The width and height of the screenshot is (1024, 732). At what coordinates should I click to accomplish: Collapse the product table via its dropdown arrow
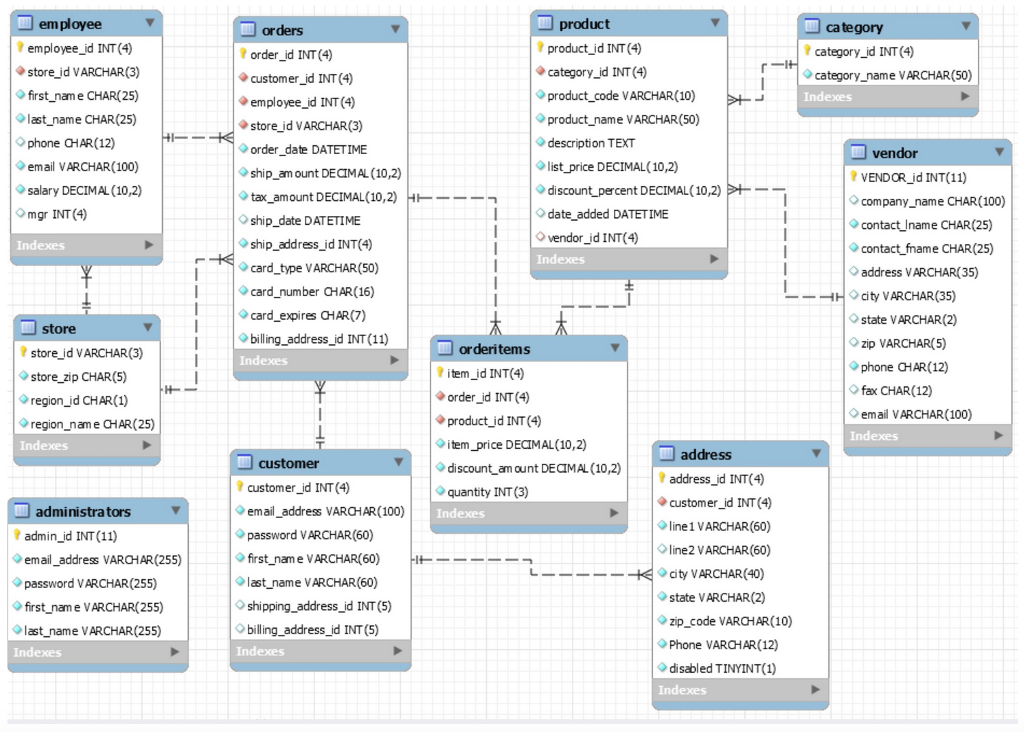(x=714, y=22)
